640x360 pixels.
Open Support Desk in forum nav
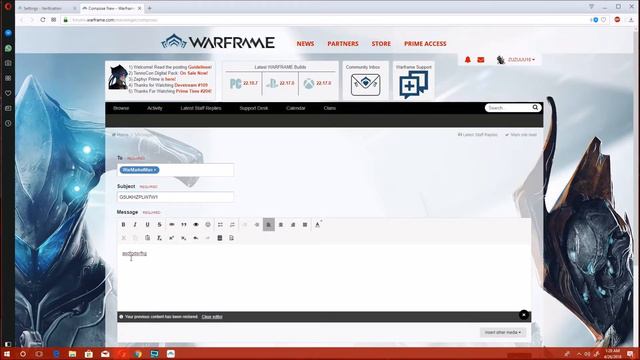254,108
